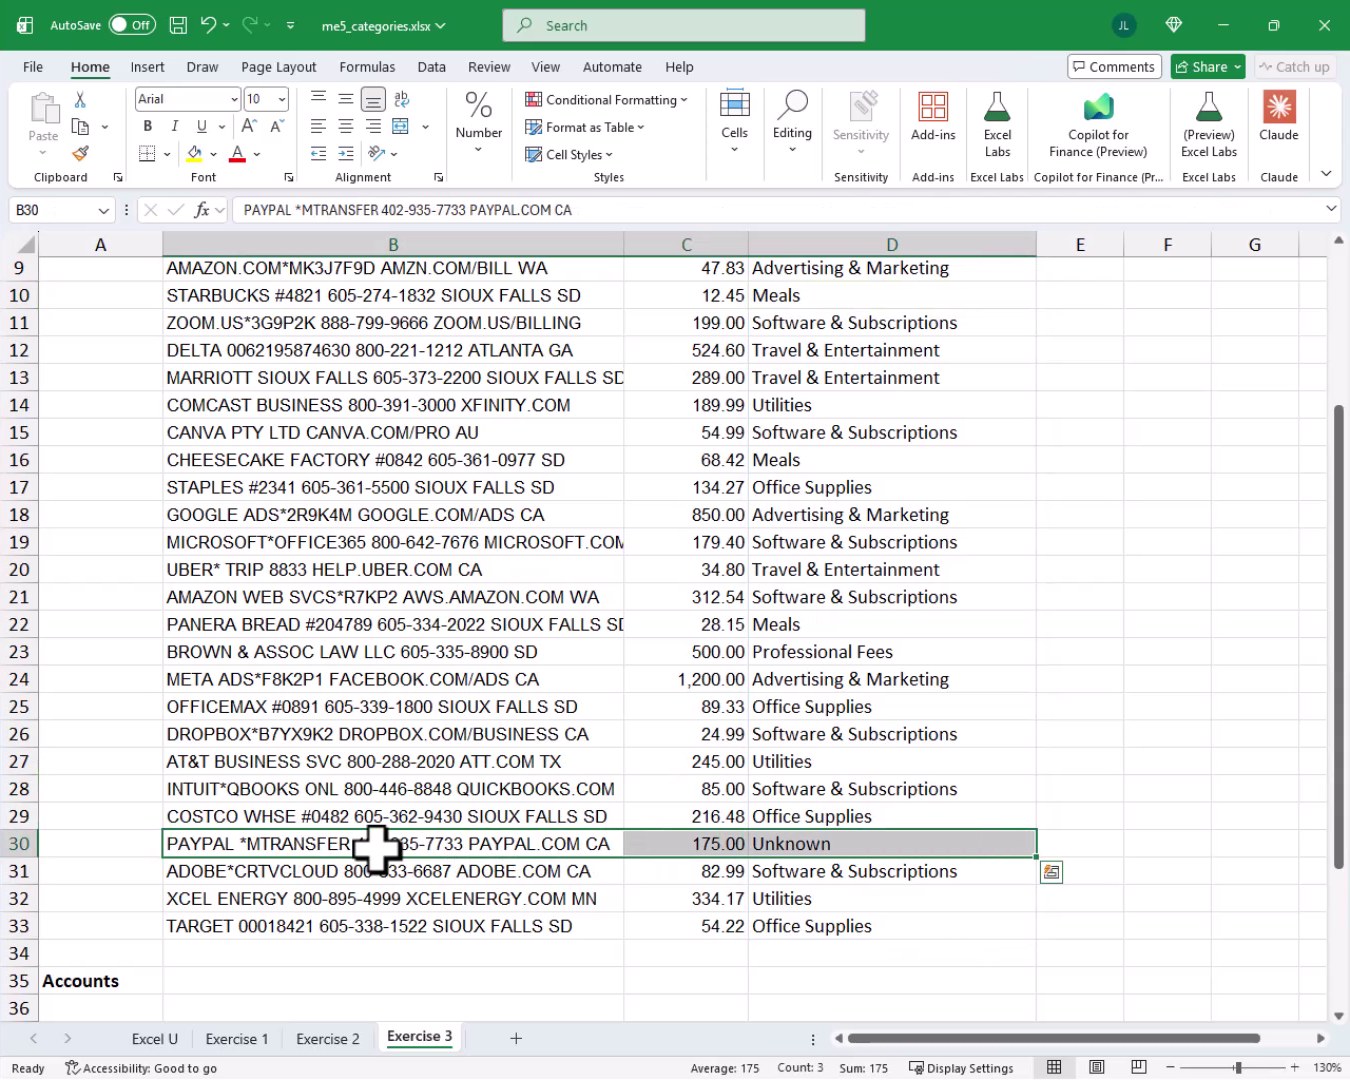The image size is (1350, 1080).
Task: Switch to the Page Layout tab
Action: tap(278, 67)
